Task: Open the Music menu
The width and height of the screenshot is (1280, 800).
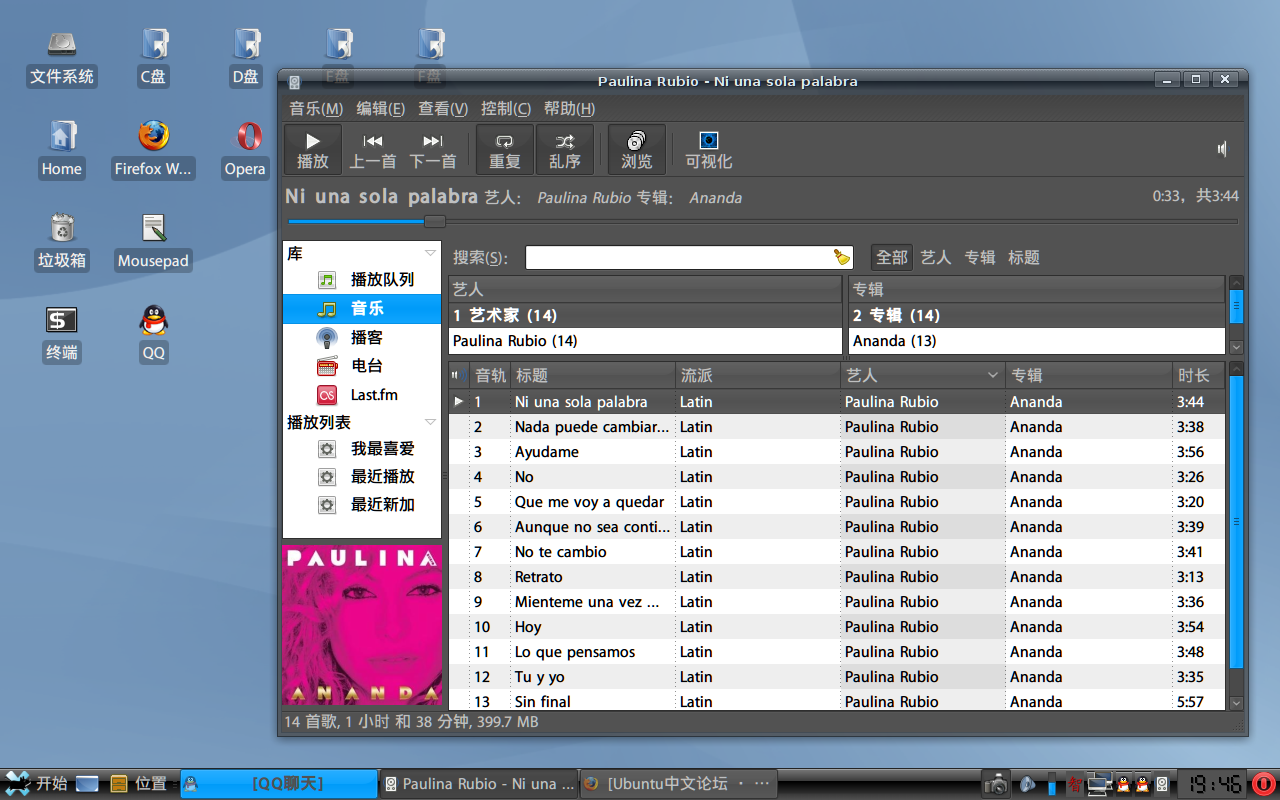Action: click(316, 109)
